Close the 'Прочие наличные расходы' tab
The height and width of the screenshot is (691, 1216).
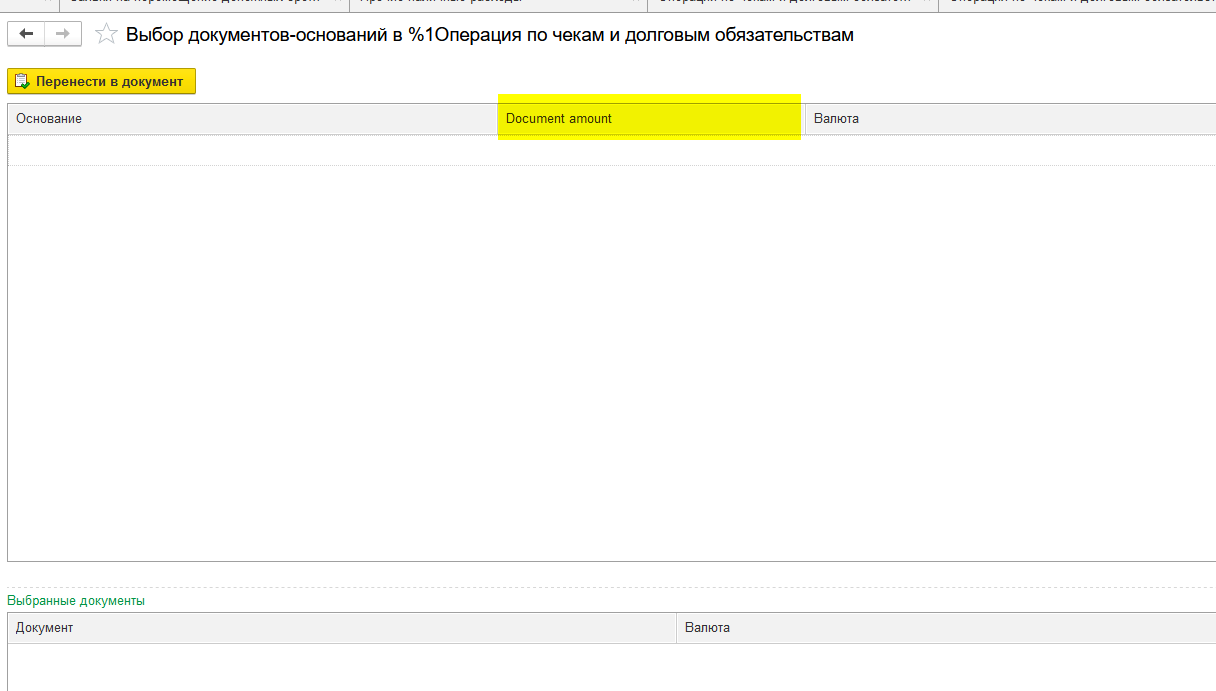click(634, 5)
